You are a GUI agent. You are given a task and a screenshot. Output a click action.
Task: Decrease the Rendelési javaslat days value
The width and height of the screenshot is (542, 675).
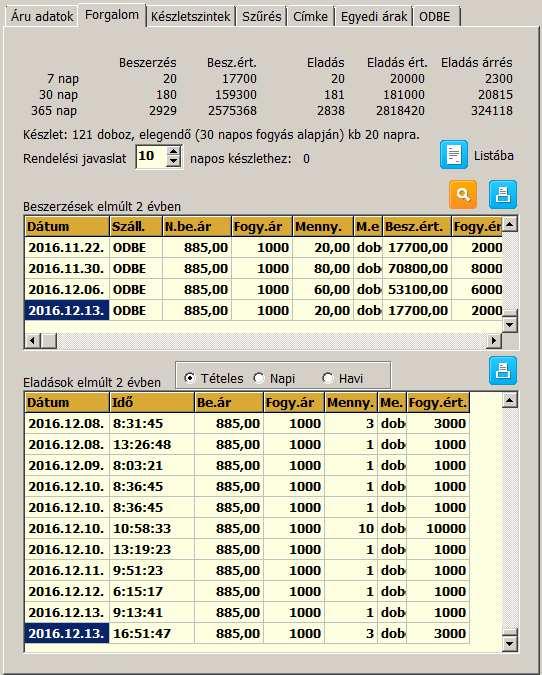click(173, 161)
